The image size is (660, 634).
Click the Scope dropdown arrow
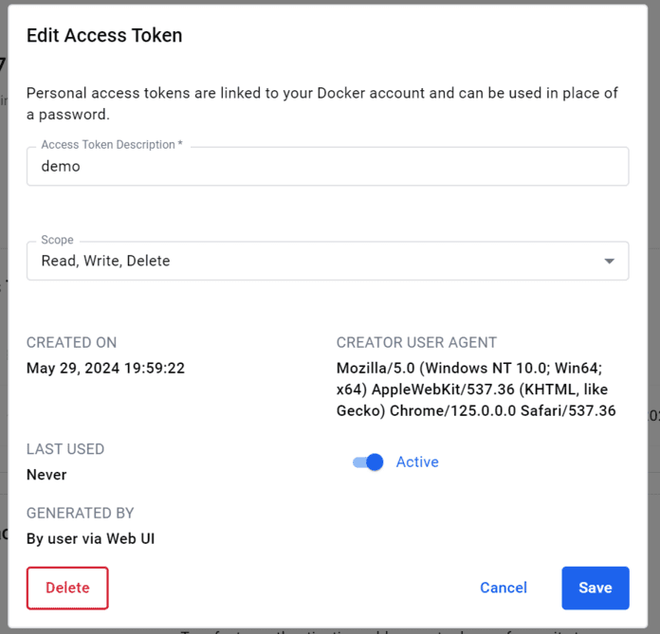click(609, 262)
